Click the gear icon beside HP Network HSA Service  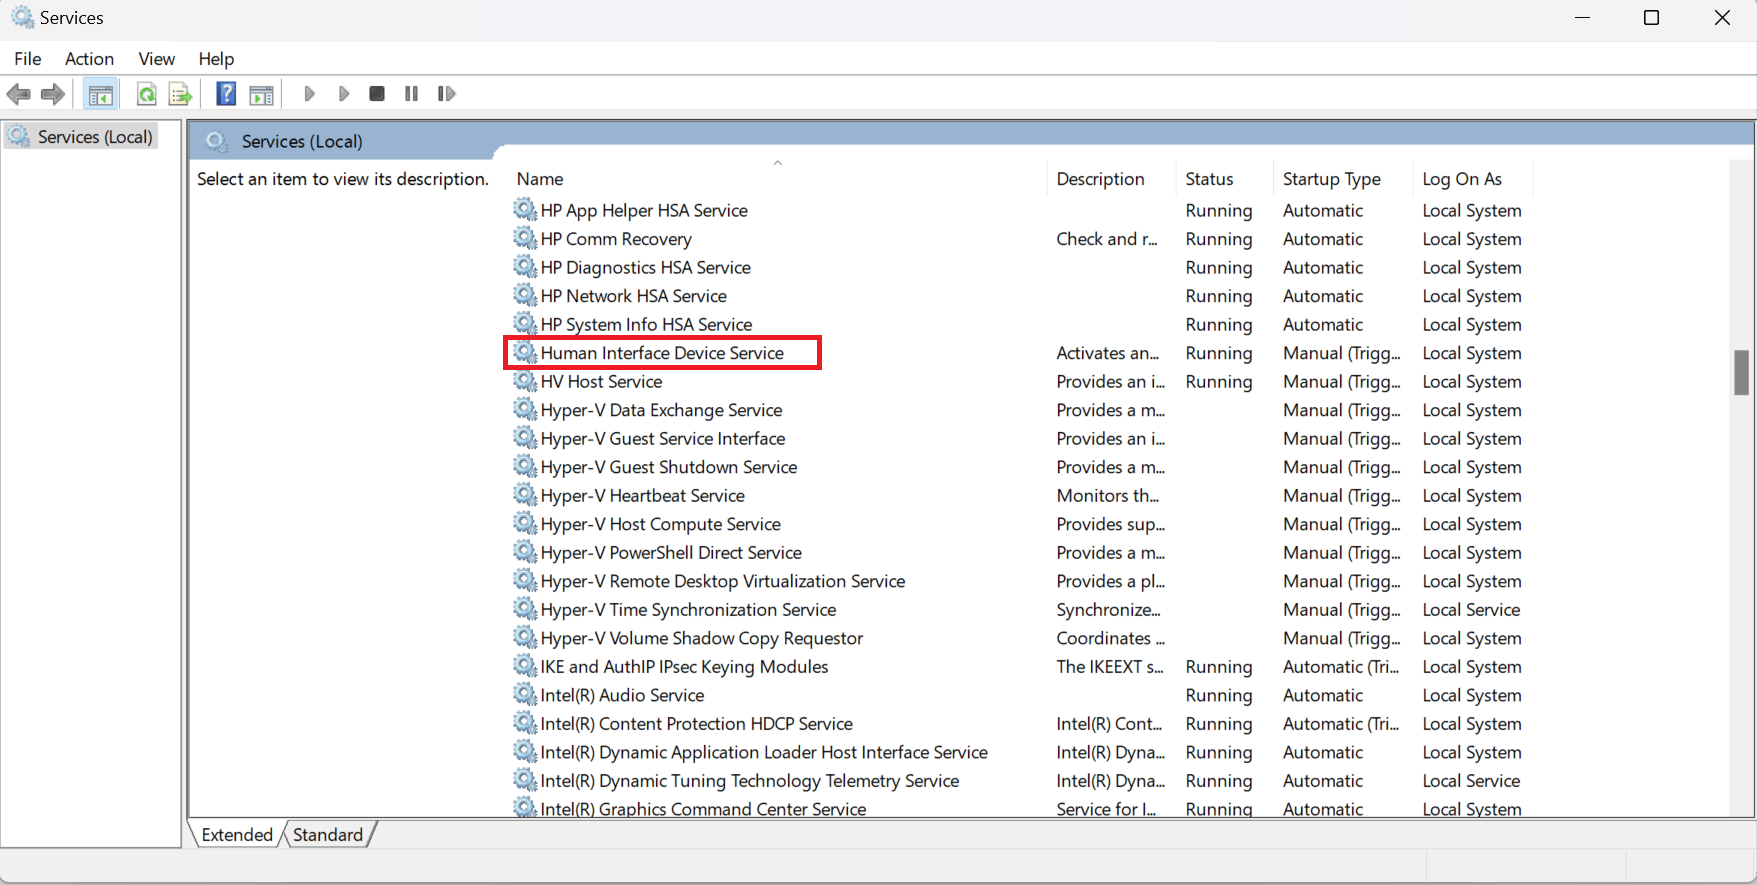[525, 295]
